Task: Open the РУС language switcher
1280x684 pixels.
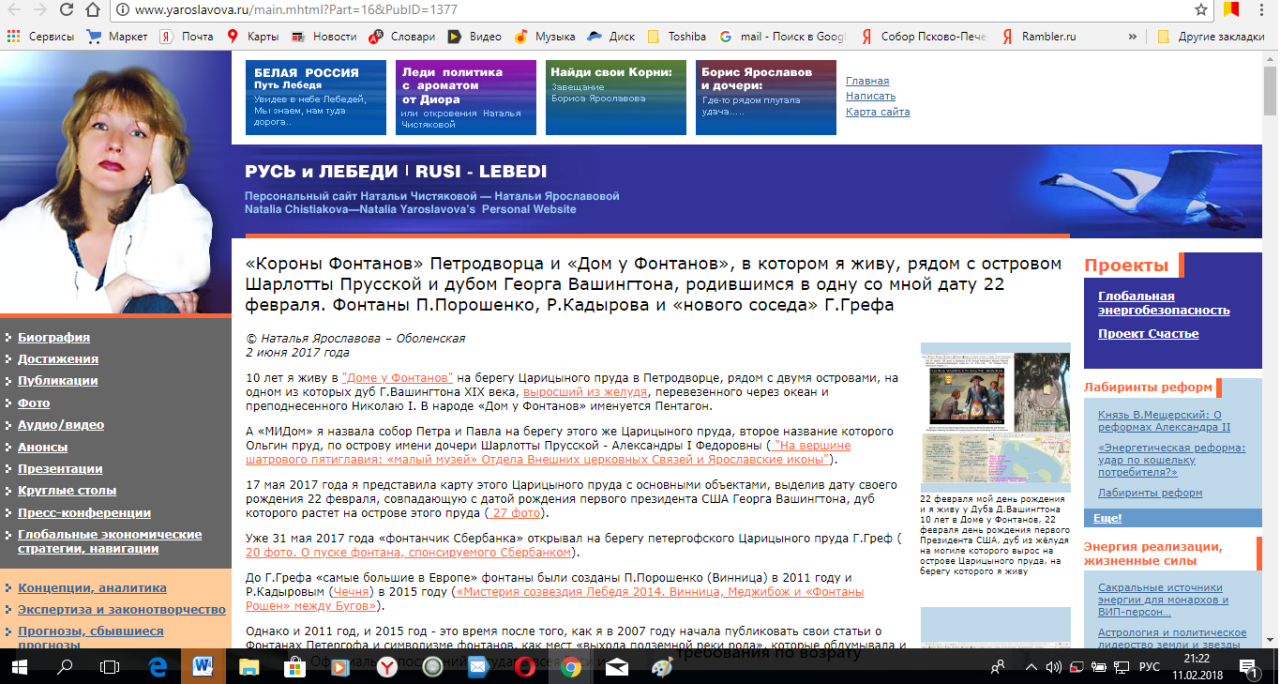Action: (x=1150, y=666)
